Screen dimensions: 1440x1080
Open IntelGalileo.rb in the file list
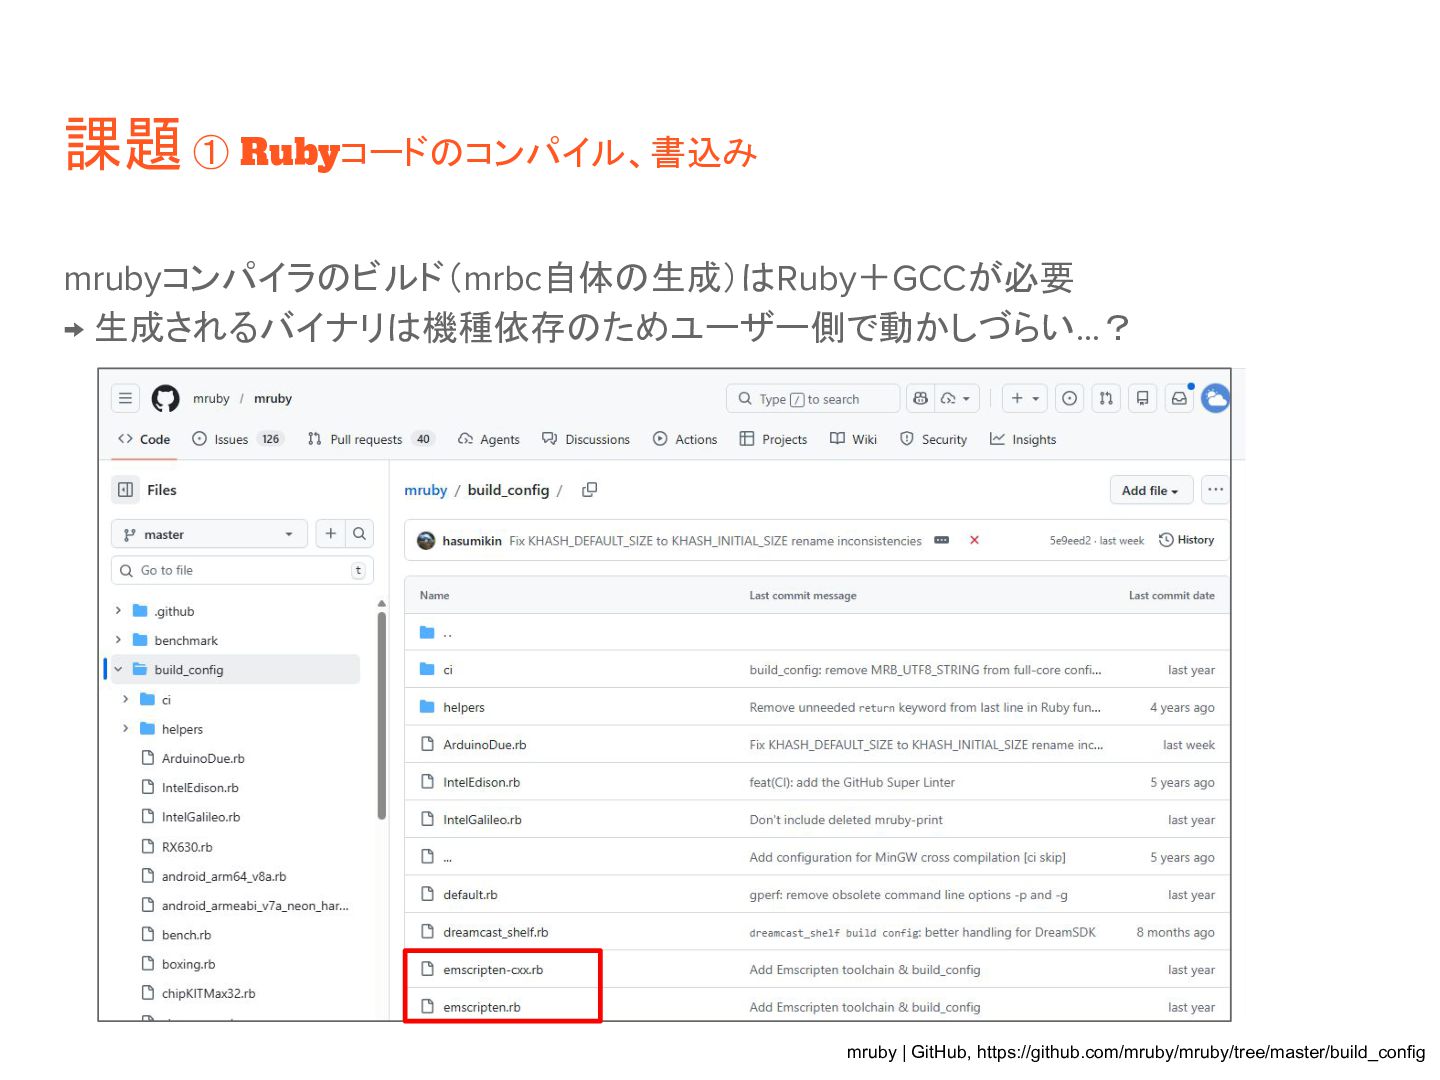482,820
